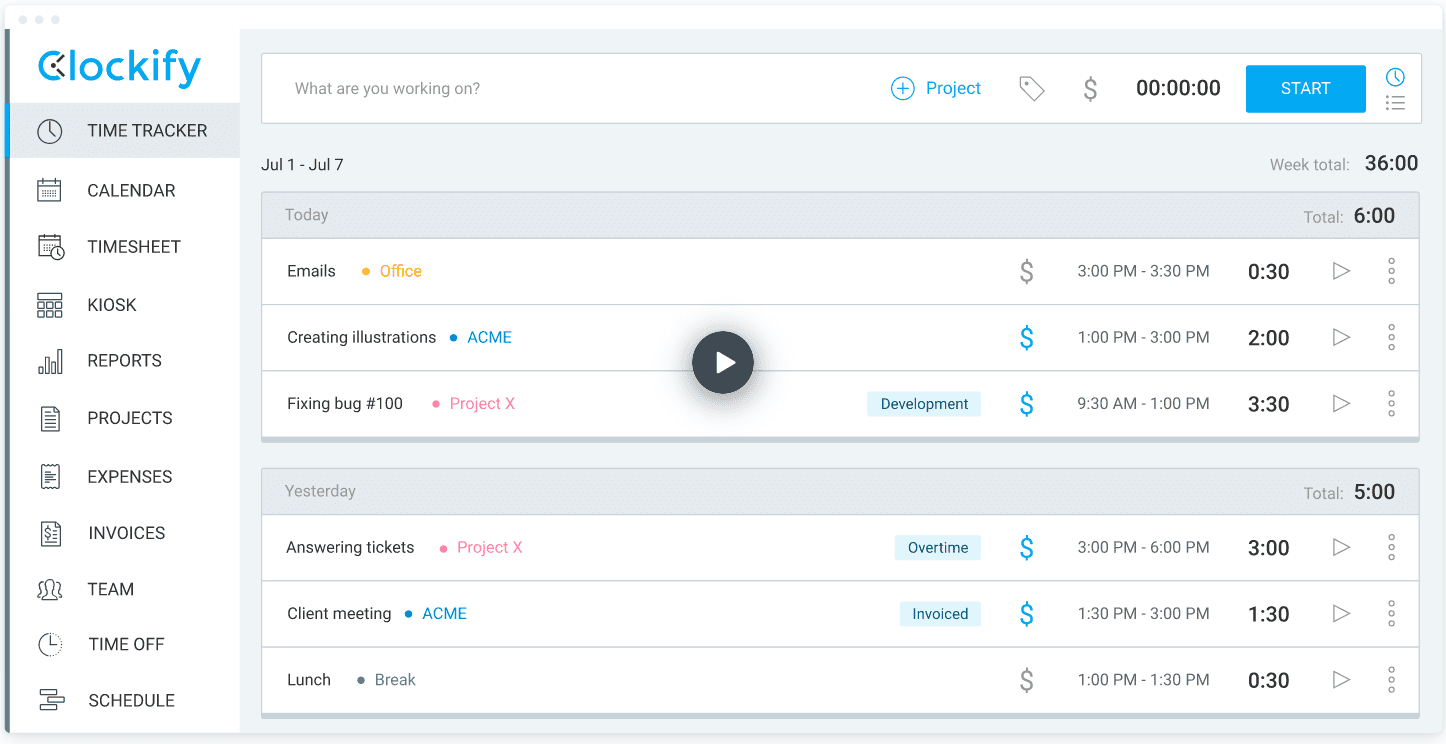Resume timer for the Emails entry

(1340, 271)
